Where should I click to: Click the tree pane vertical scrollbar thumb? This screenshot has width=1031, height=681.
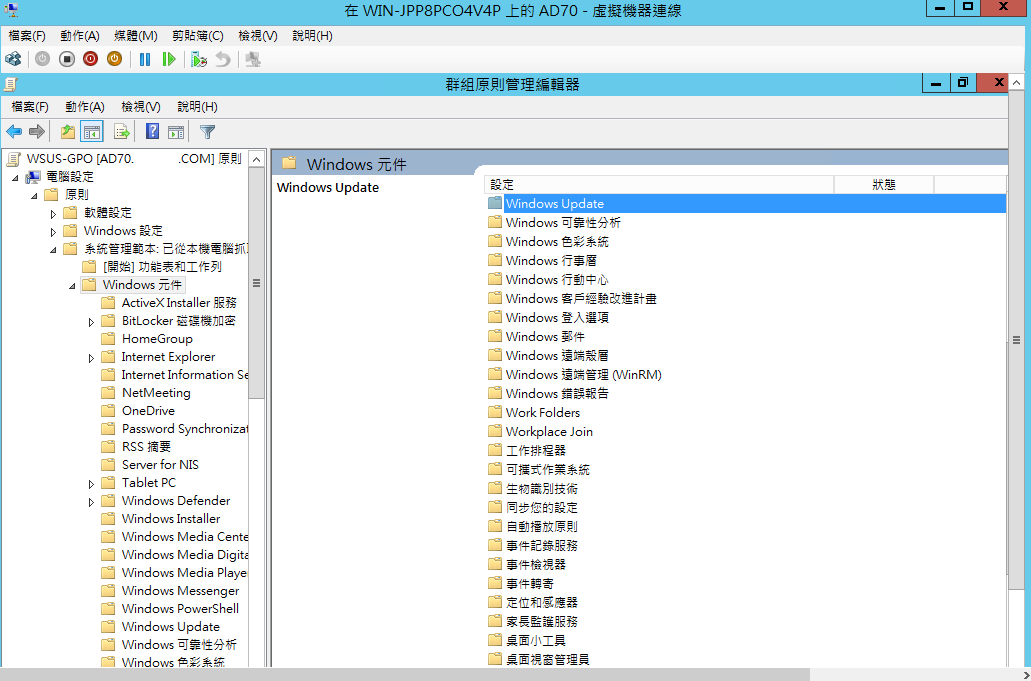(x=256, y=283)
